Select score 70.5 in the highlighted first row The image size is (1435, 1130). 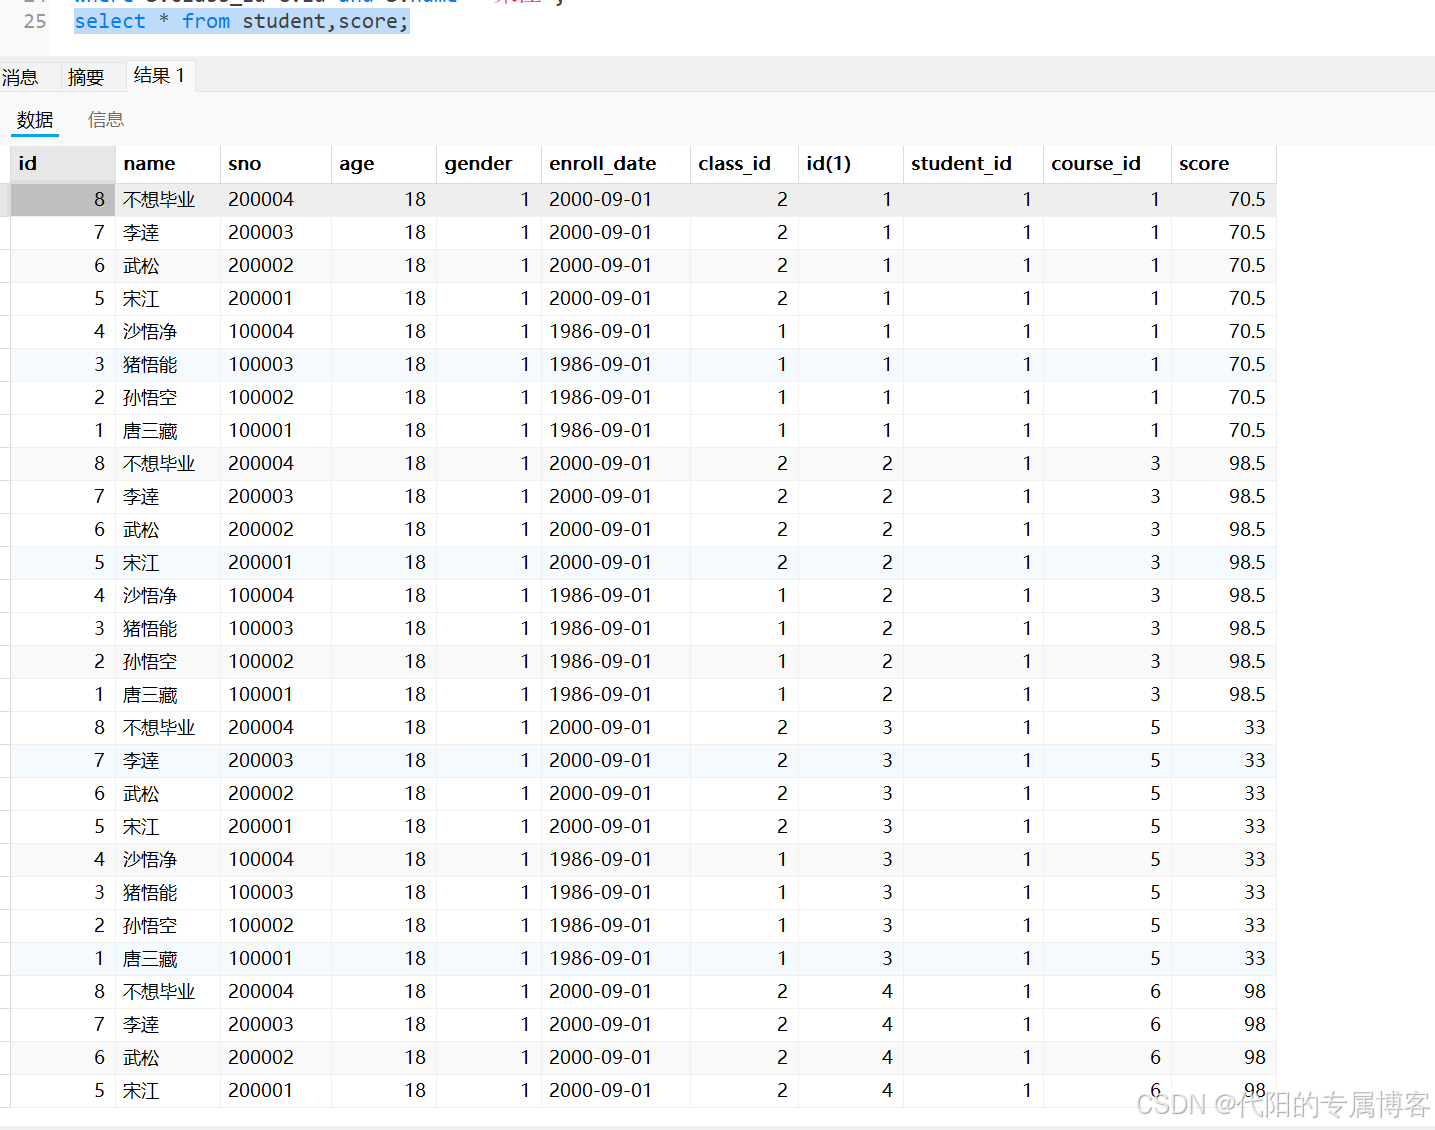tap(1247, 200)
